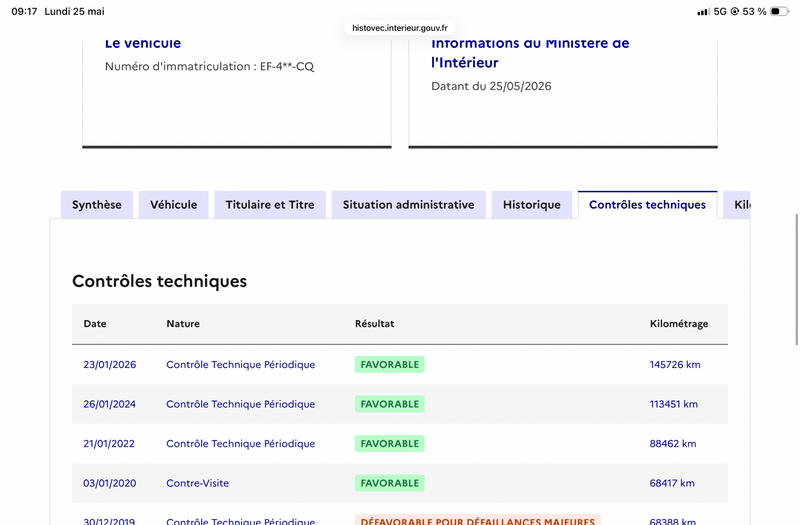Switch to the Historique tab
Viewport: 800px width, 525px height.
tap(532, 205)
